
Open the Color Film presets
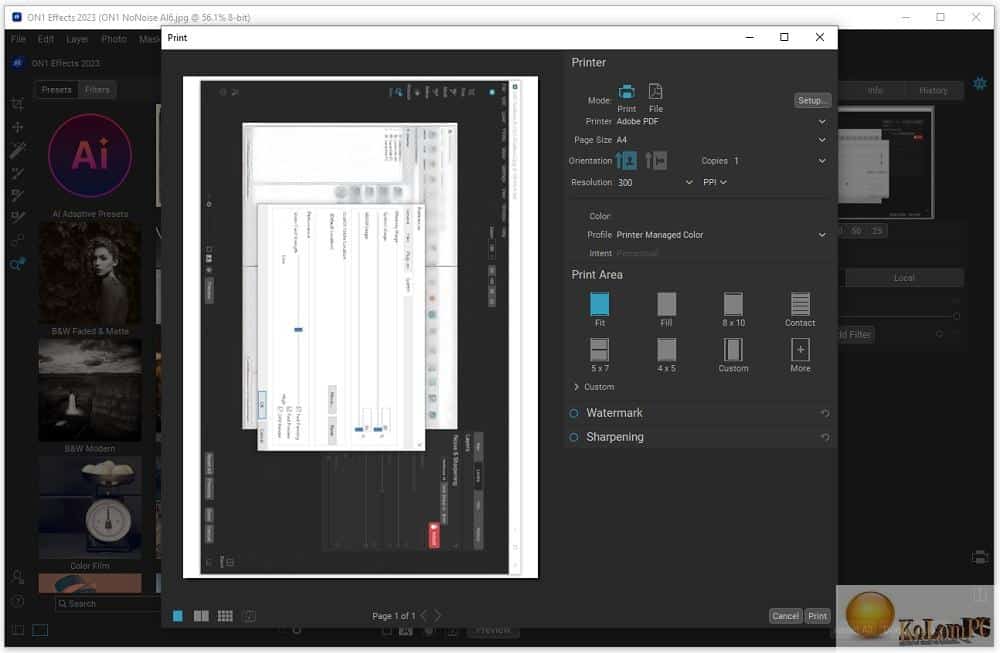90,513
